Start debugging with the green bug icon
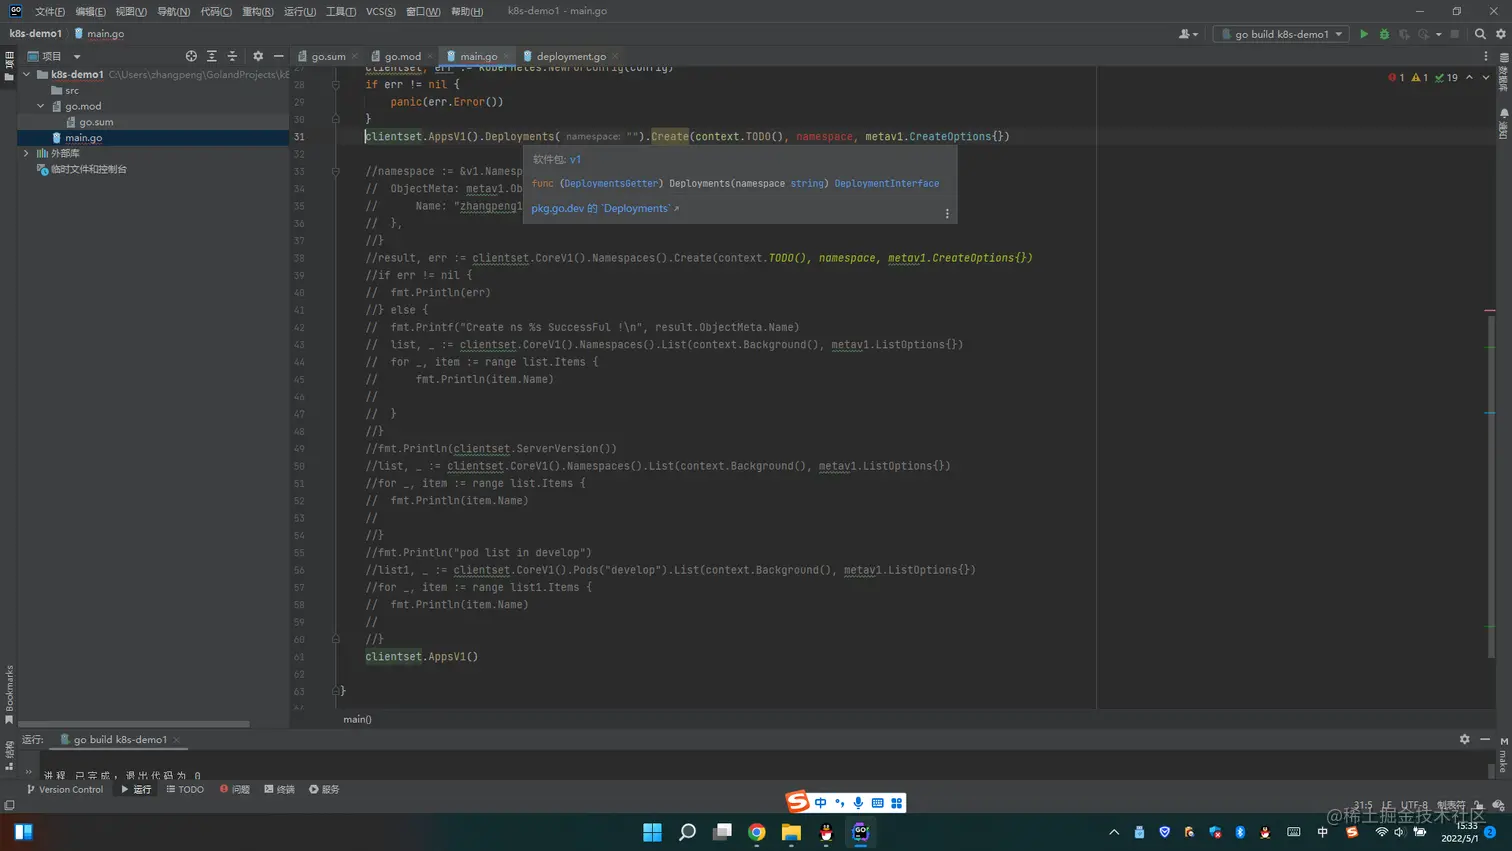 (1384, 34)
